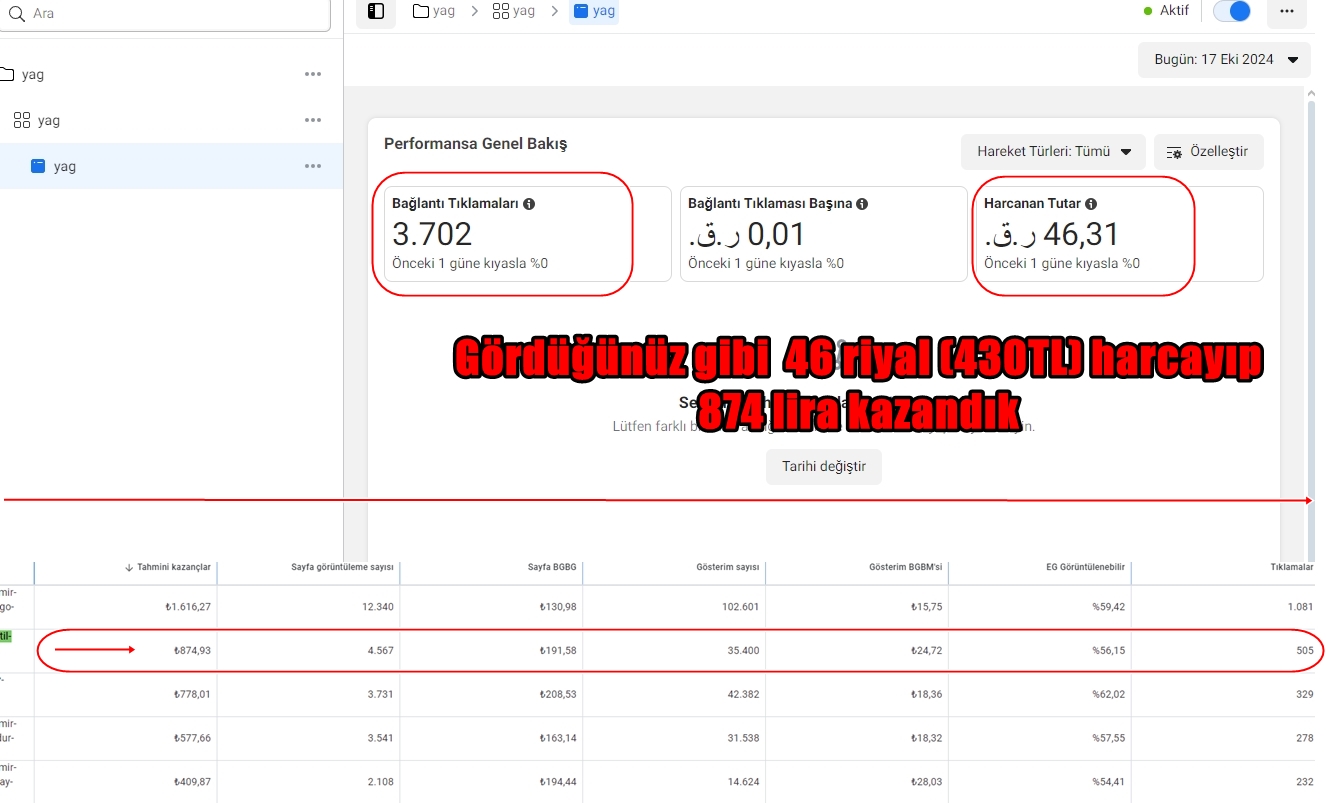The height and width of the screenshot is (803, 1326).
Task: Click the ₺778,01 earnings cell
Action: click(190, 694)
